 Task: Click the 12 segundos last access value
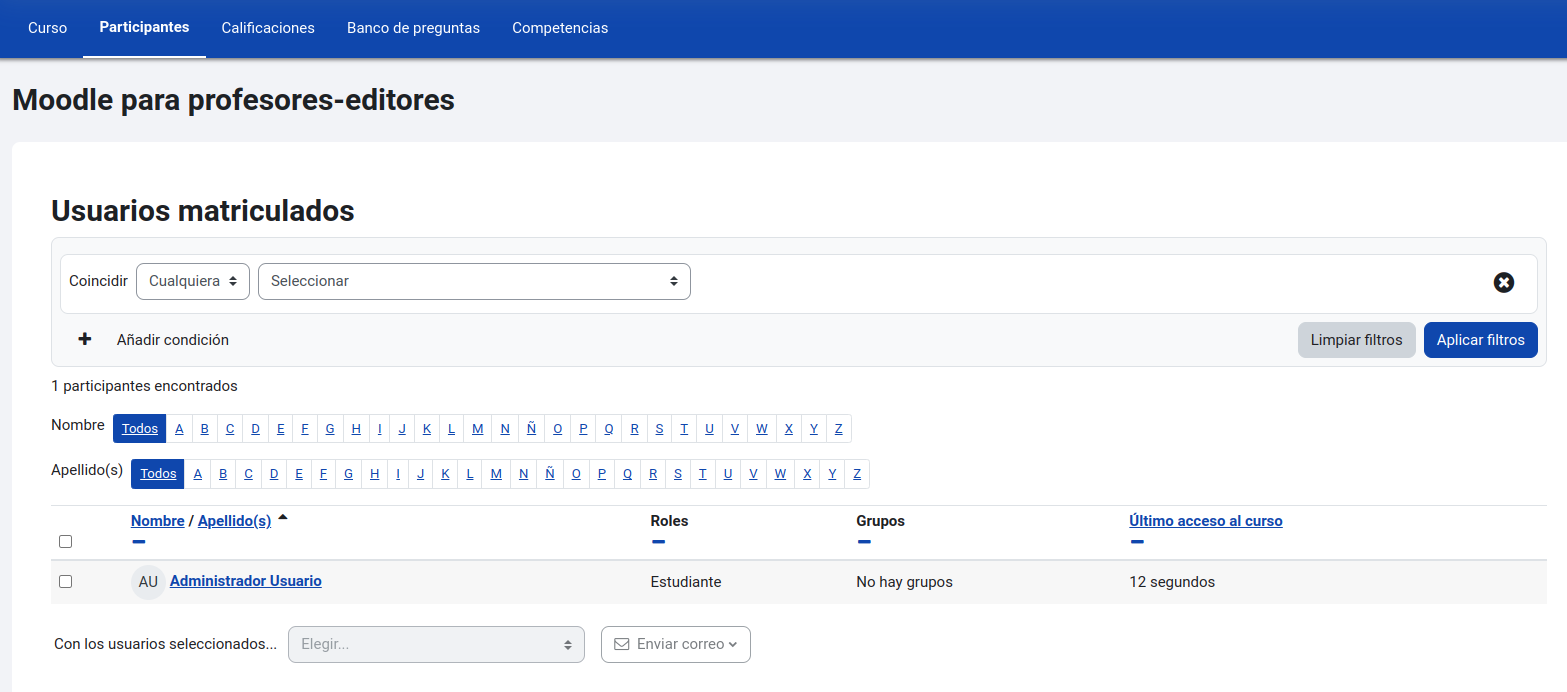click(x=1172, y=582)
